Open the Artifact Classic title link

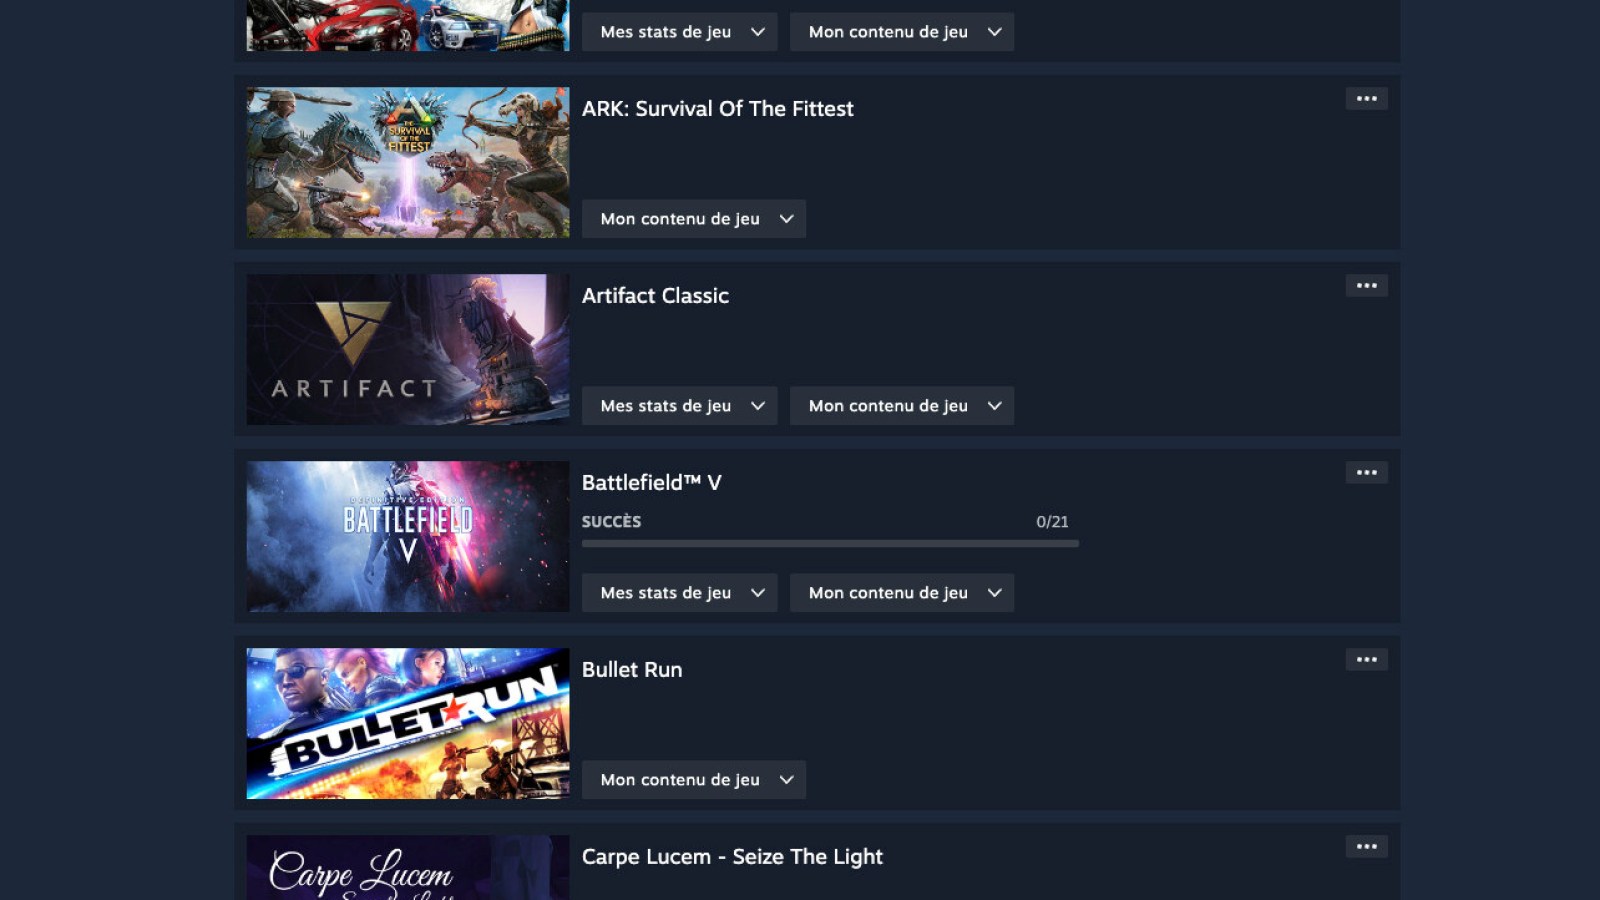[655, 296]
